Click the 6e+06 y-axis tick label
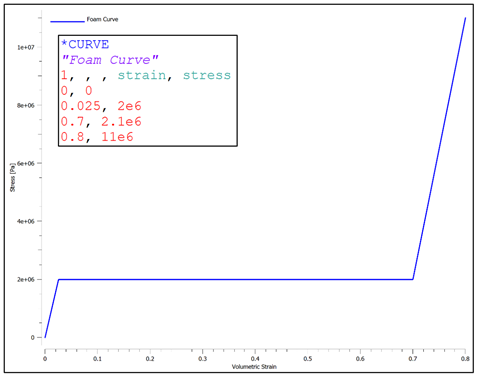Viewport: 478px width, 379px height. (x=26, y=163)
